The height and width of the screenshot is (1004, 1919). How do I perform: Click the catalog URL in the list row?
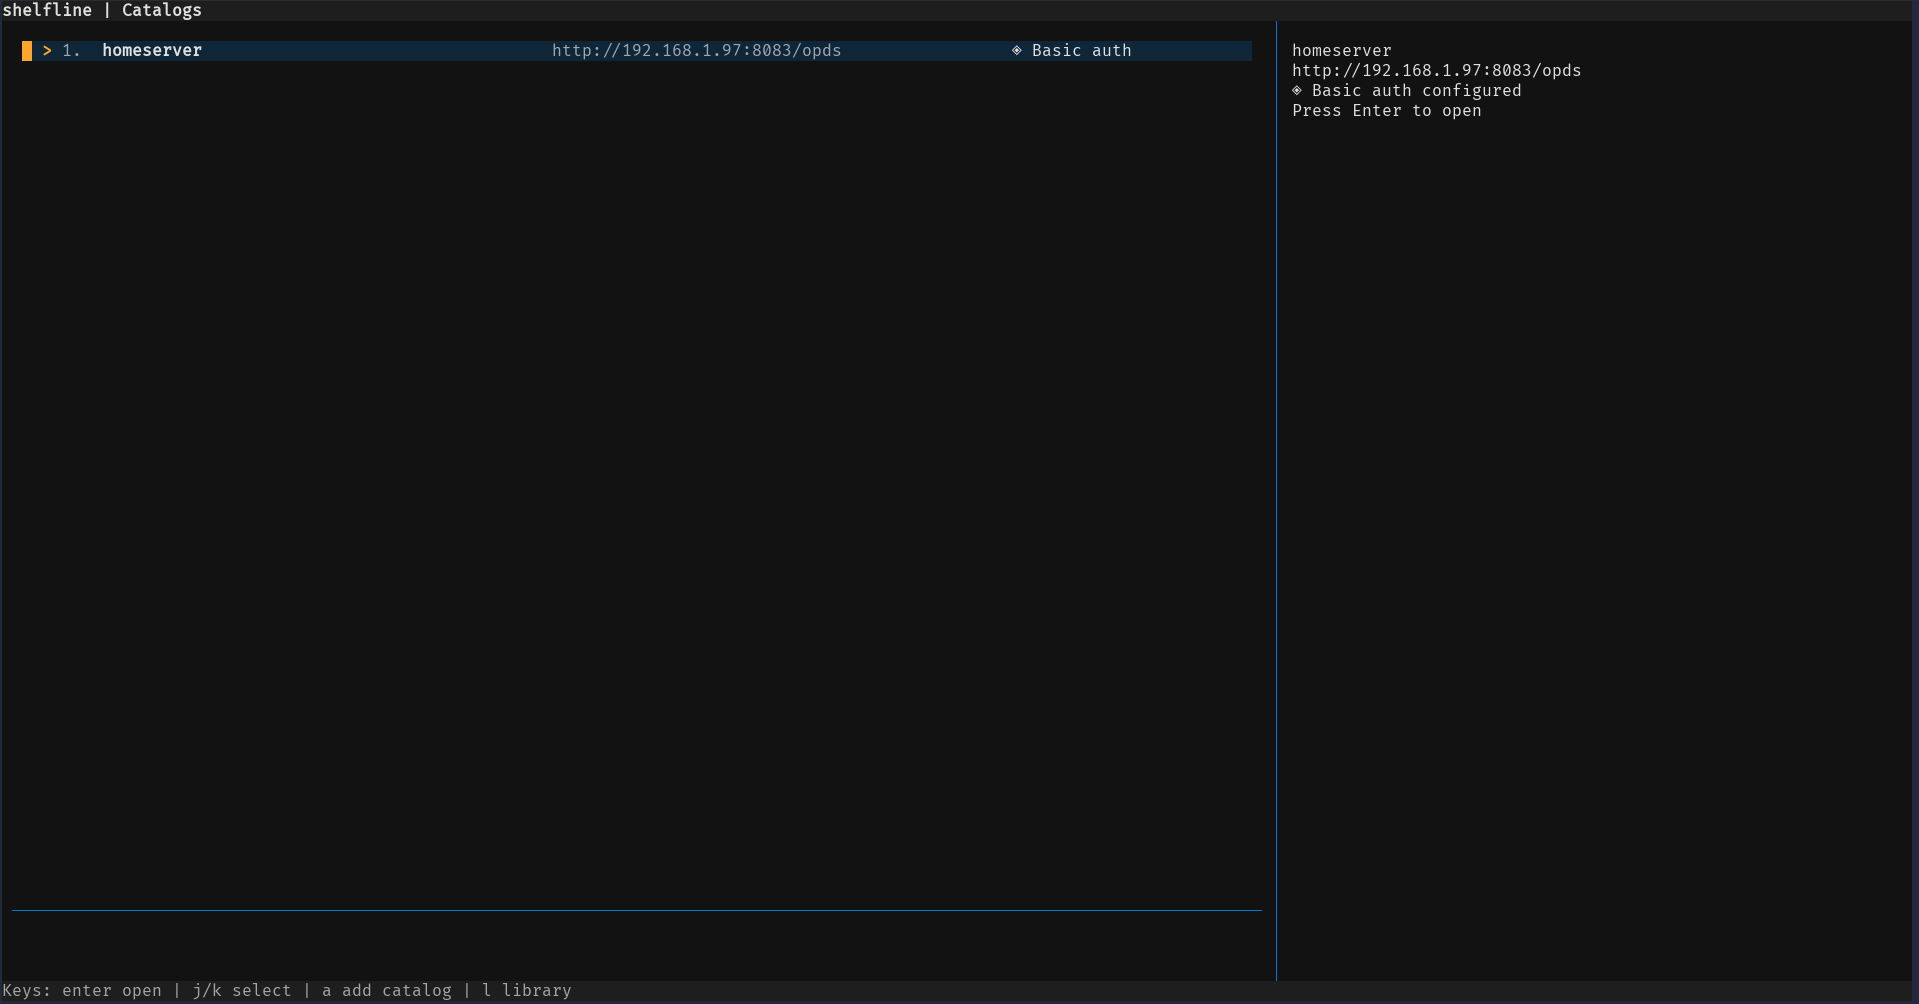coord(697,51)
